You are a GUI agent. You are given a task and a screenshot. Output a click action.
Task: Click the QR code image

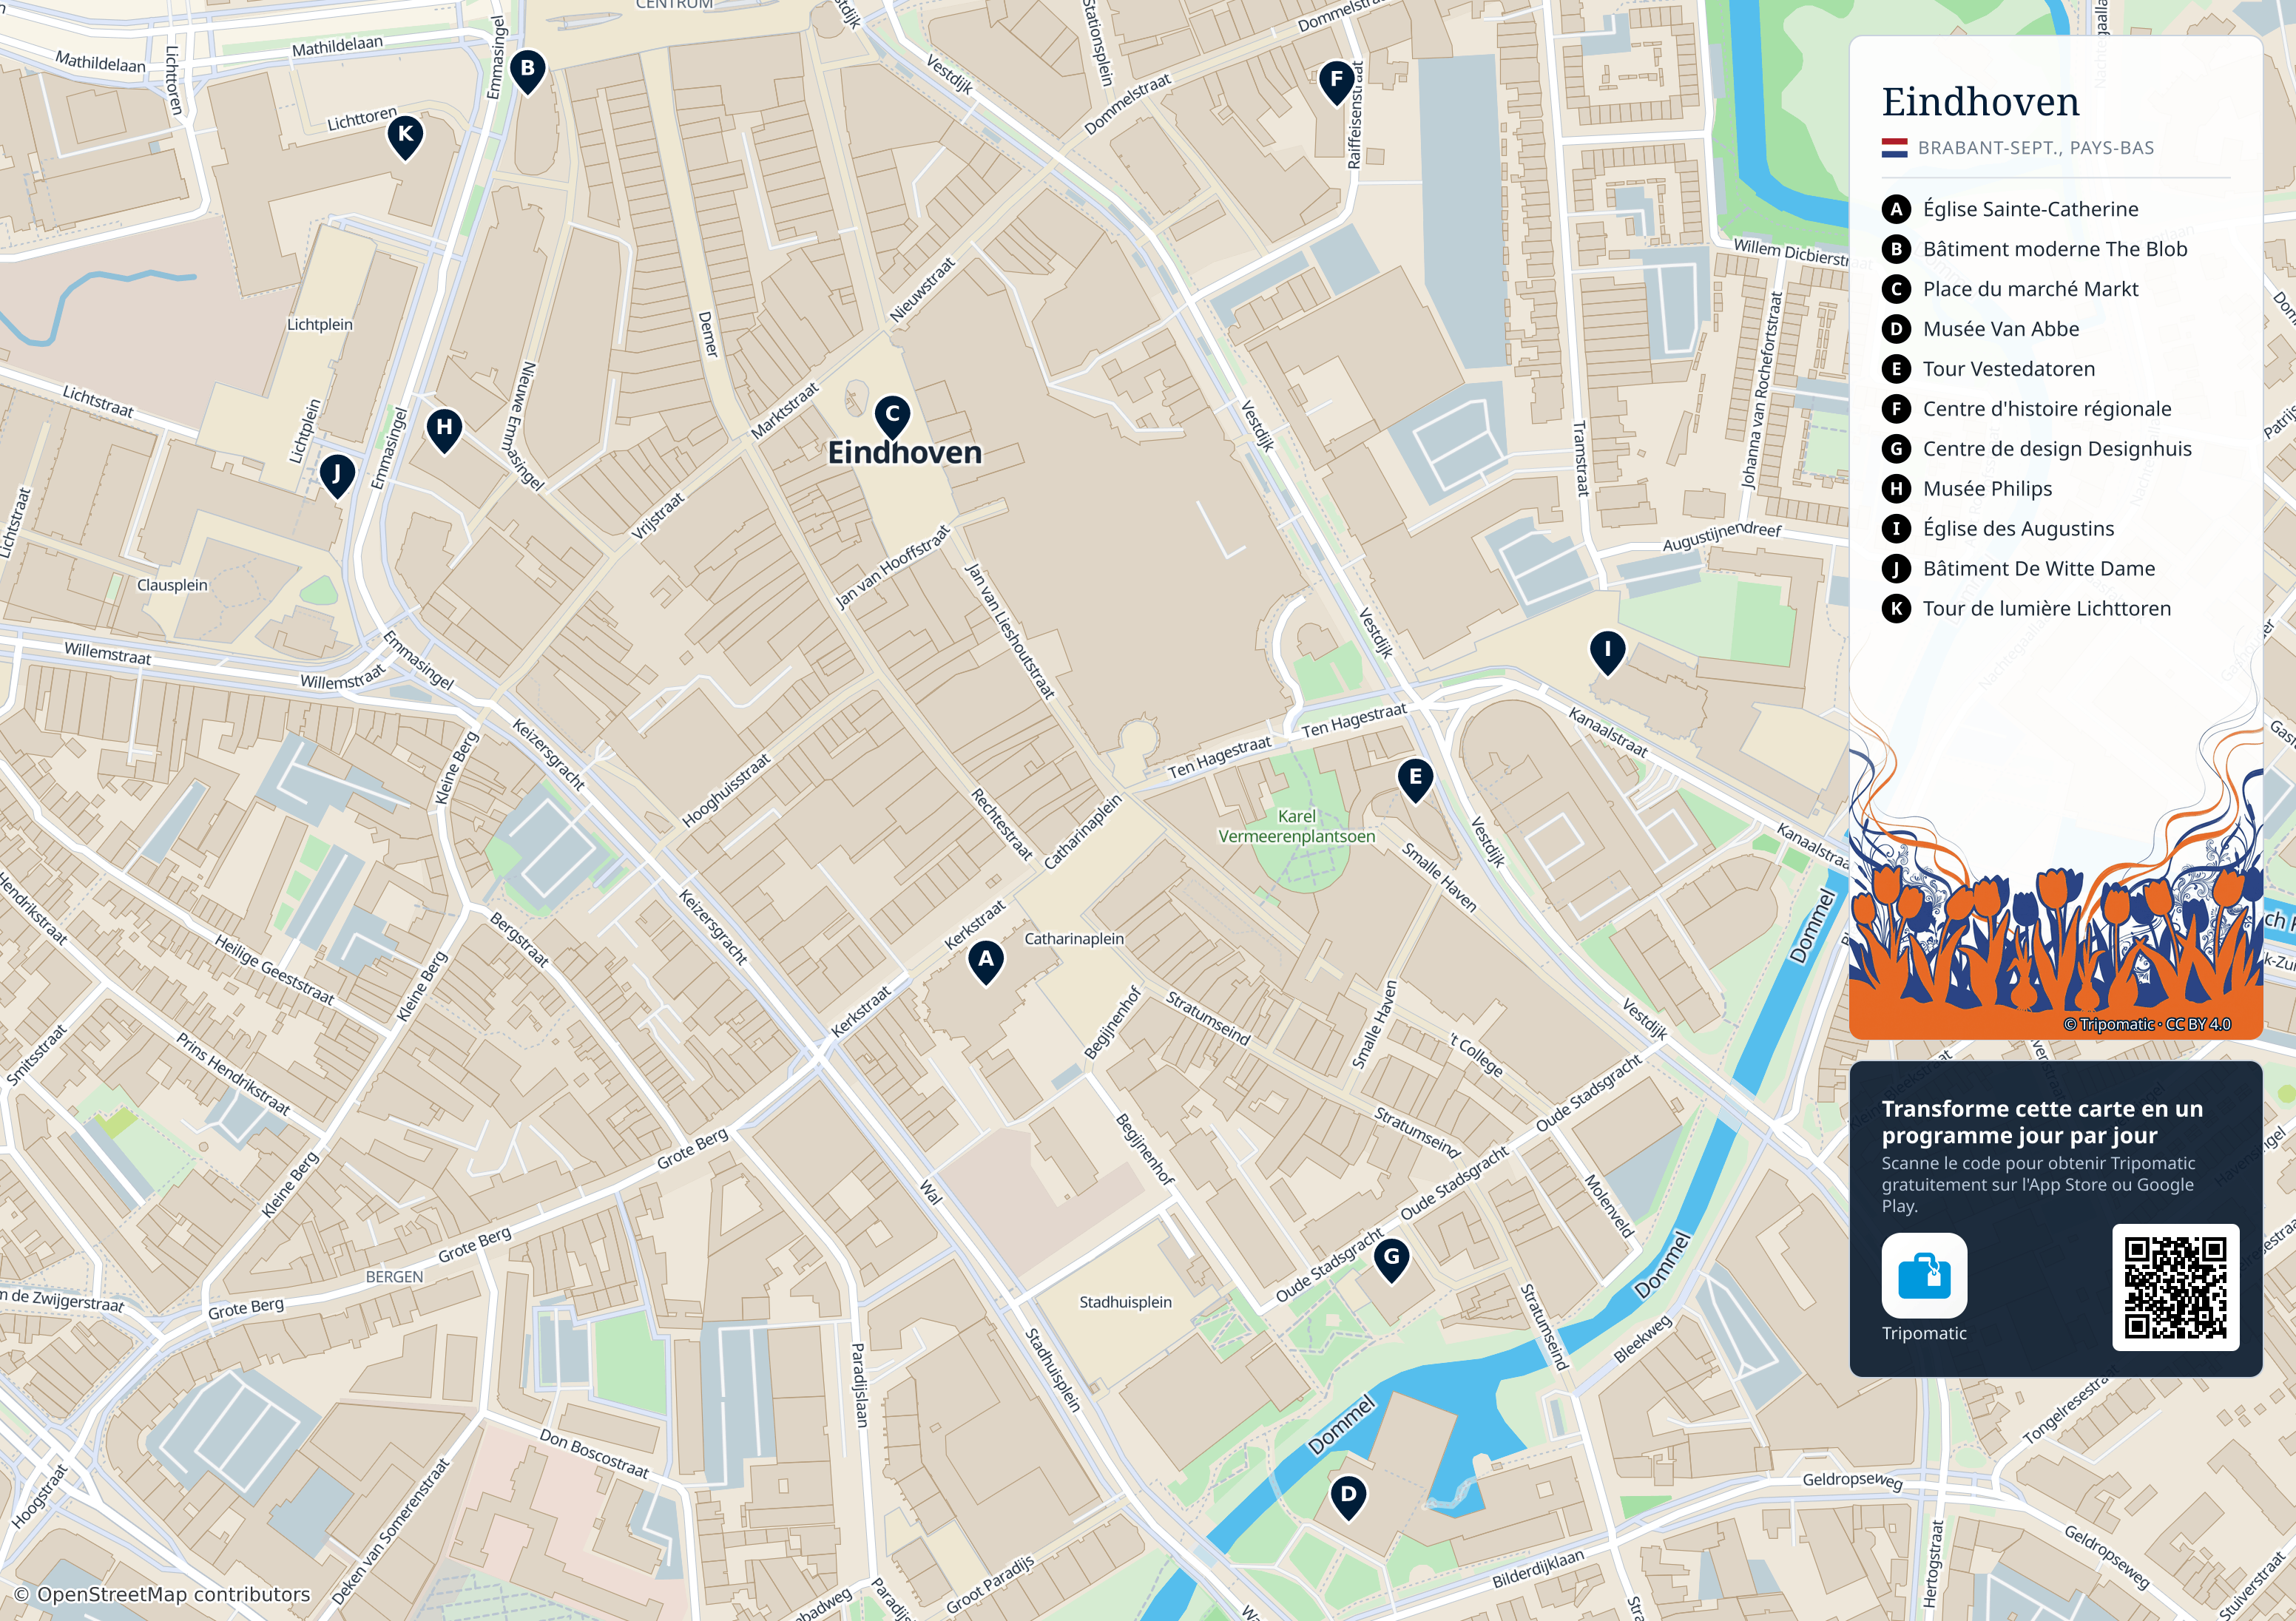point(2176,1287)
